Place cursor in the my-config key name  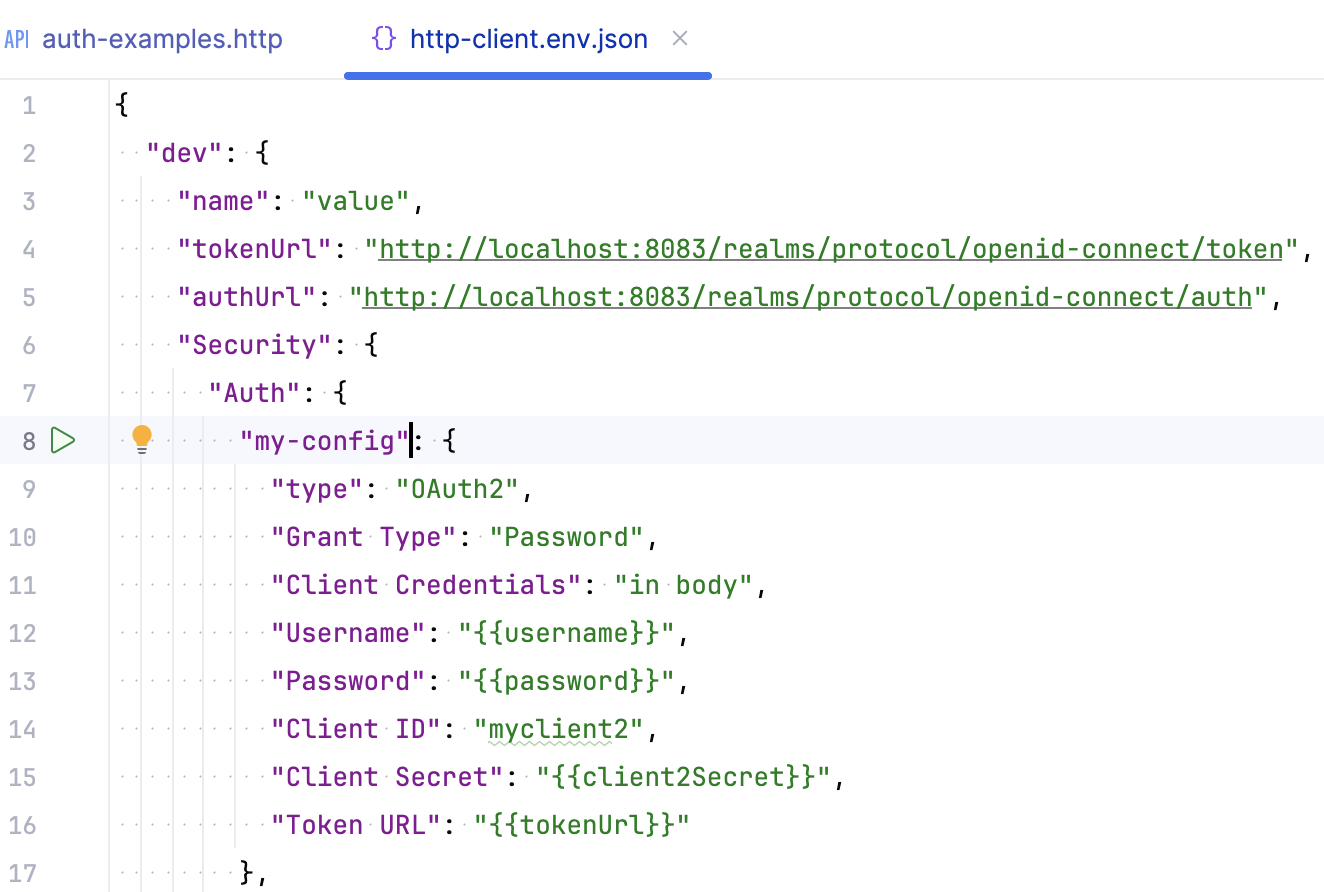[x=322, y=440]
